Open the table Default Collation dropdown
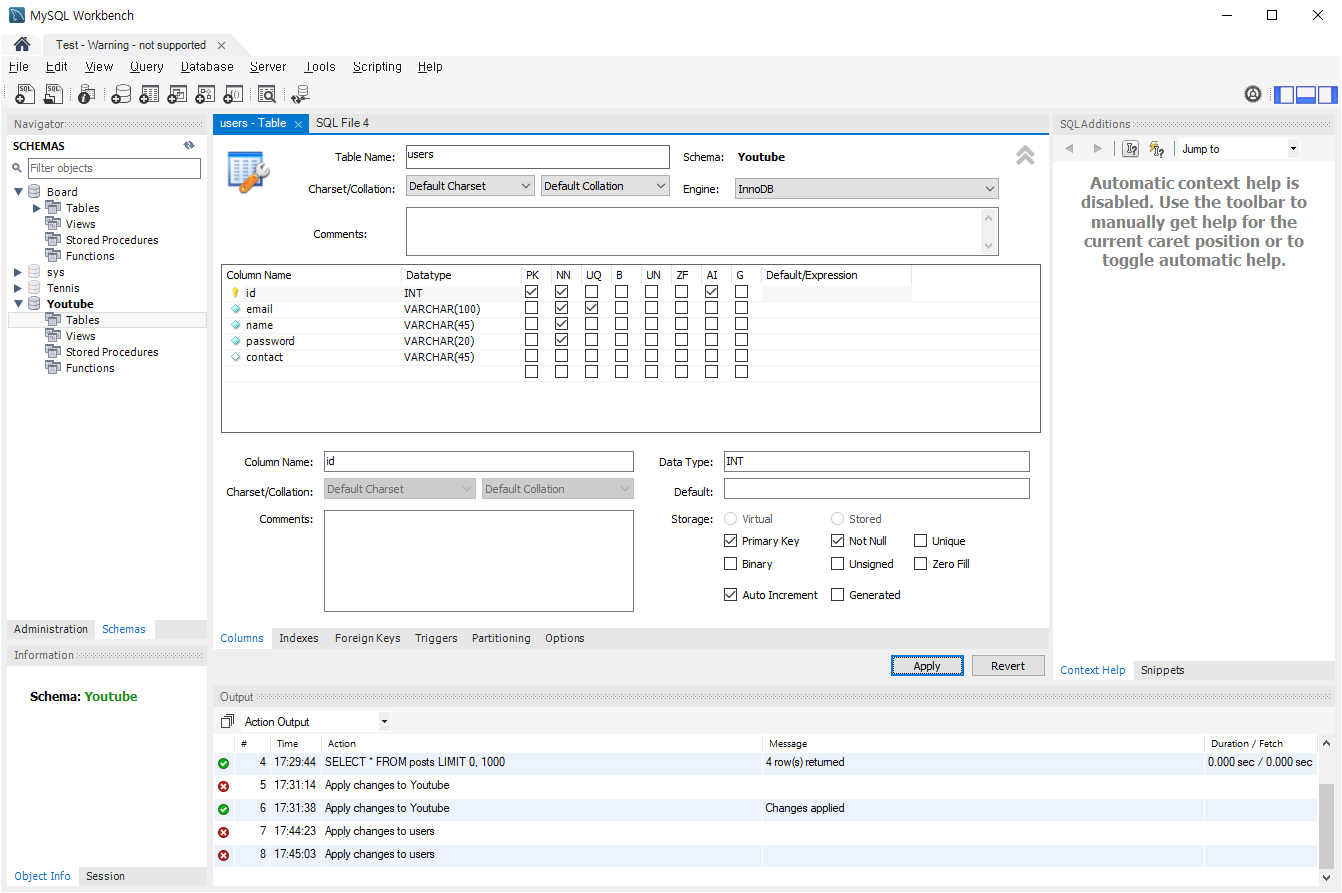1342x893 pixels. point(605,186)
